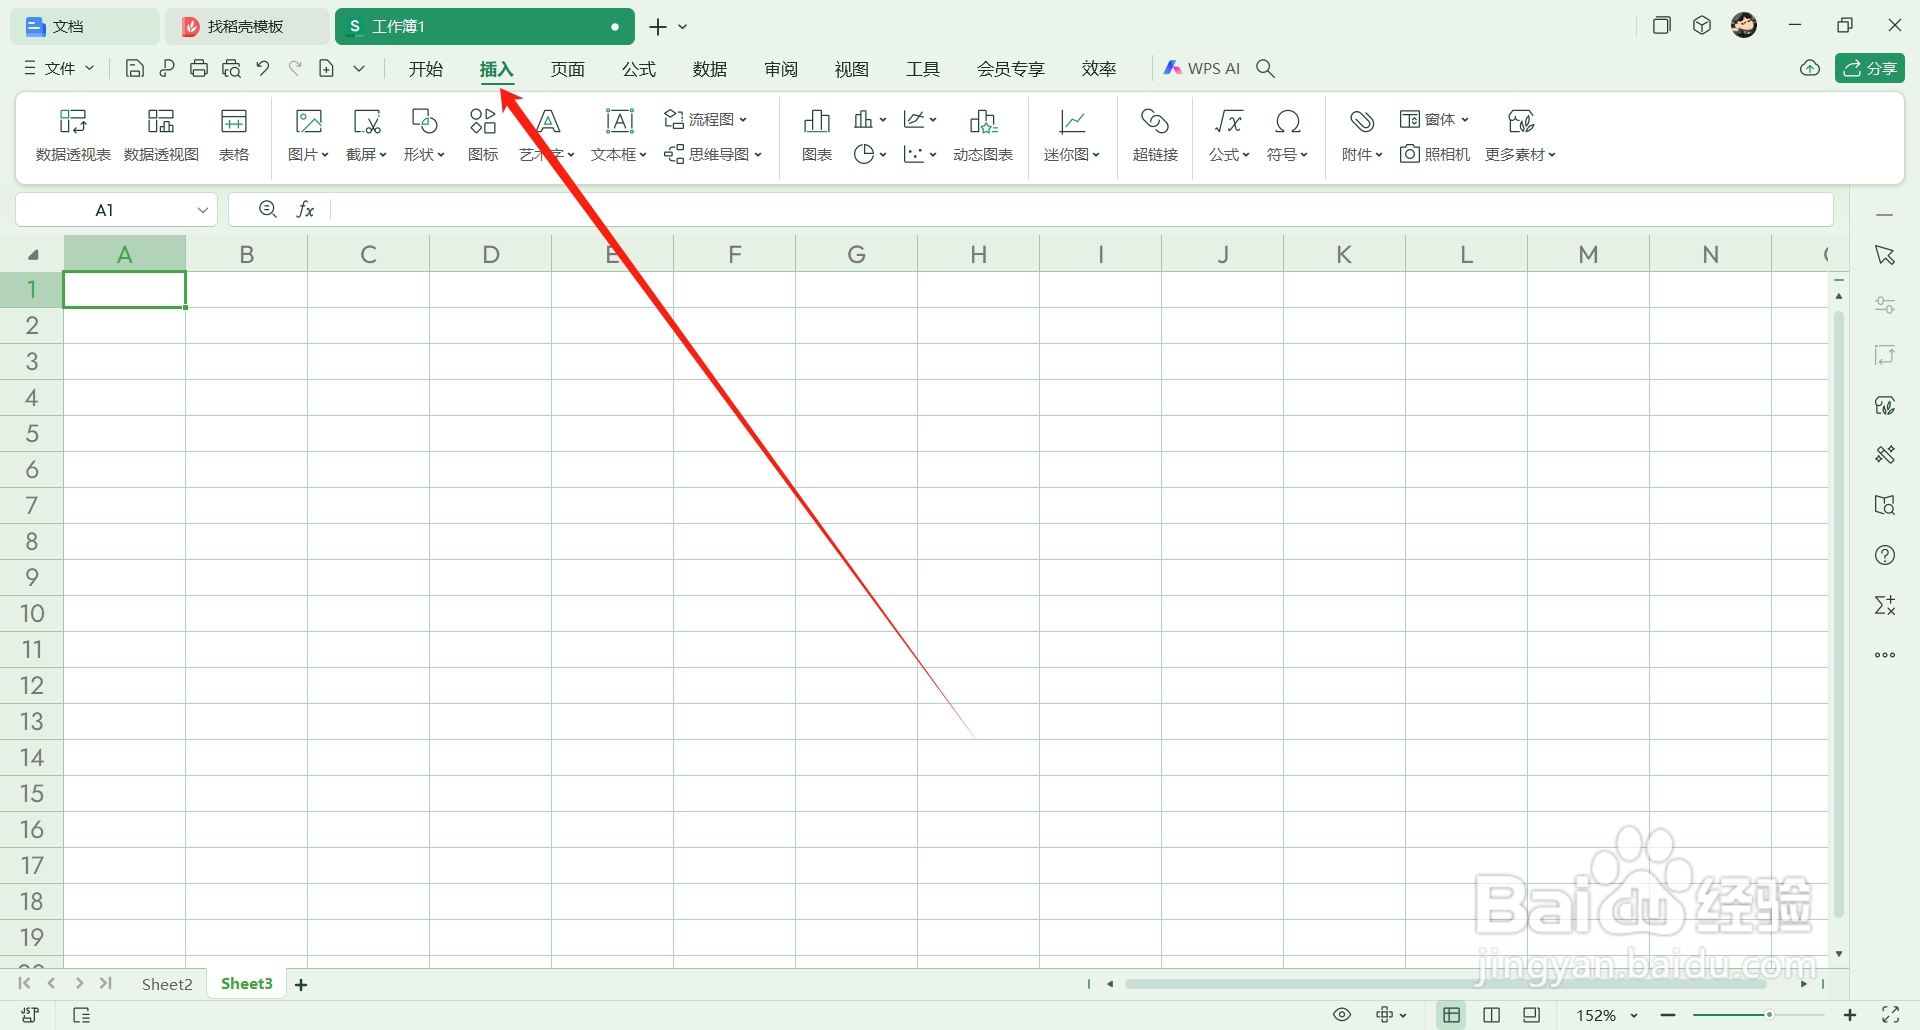The image size is (1920, 1030).
Task: Insert a 文本框 text box
Action: [620, 135]
